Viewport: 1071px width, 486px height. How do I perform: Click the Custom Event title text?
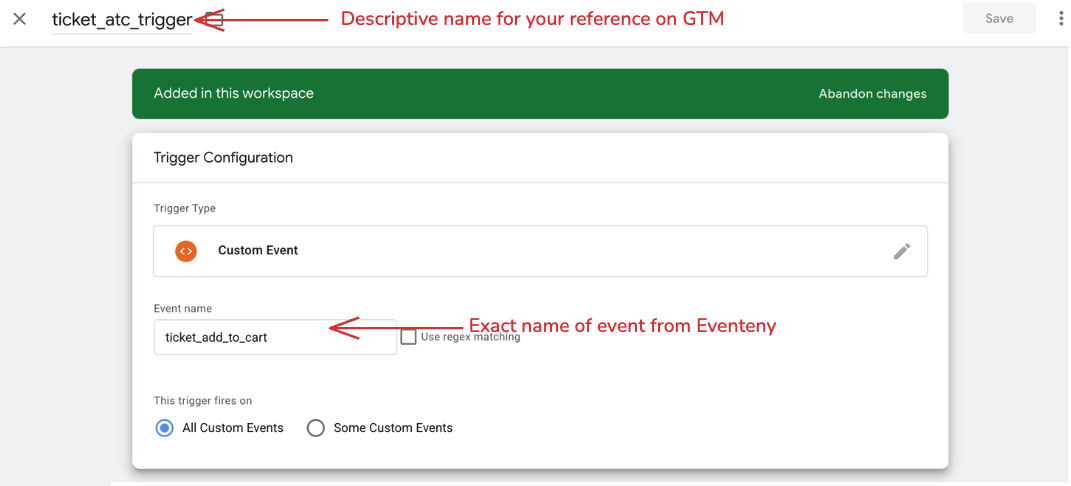258,251
